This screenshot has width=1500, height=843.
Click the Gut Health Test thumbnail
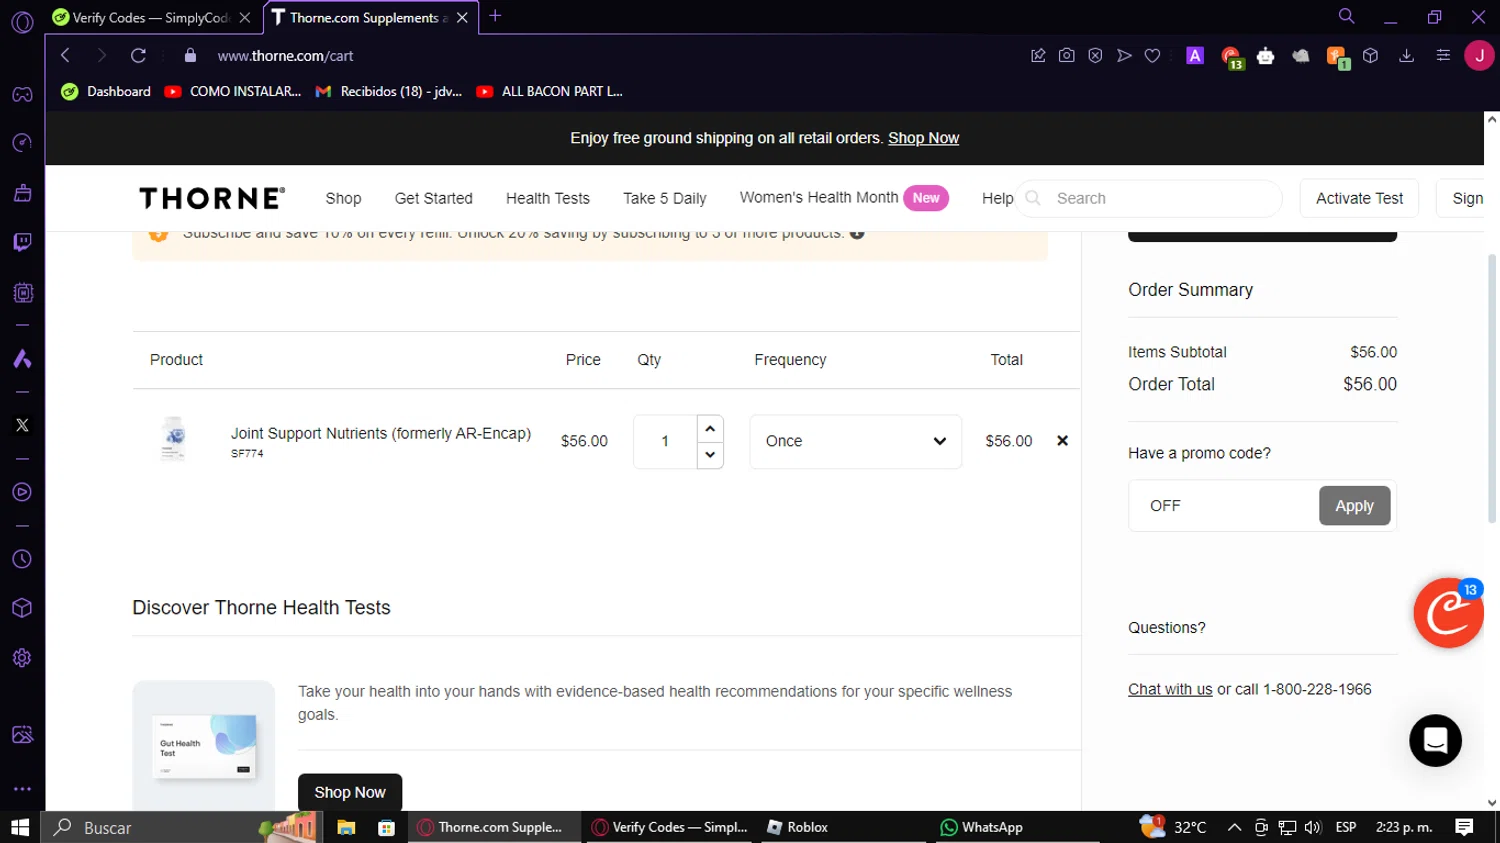point(204,745)
